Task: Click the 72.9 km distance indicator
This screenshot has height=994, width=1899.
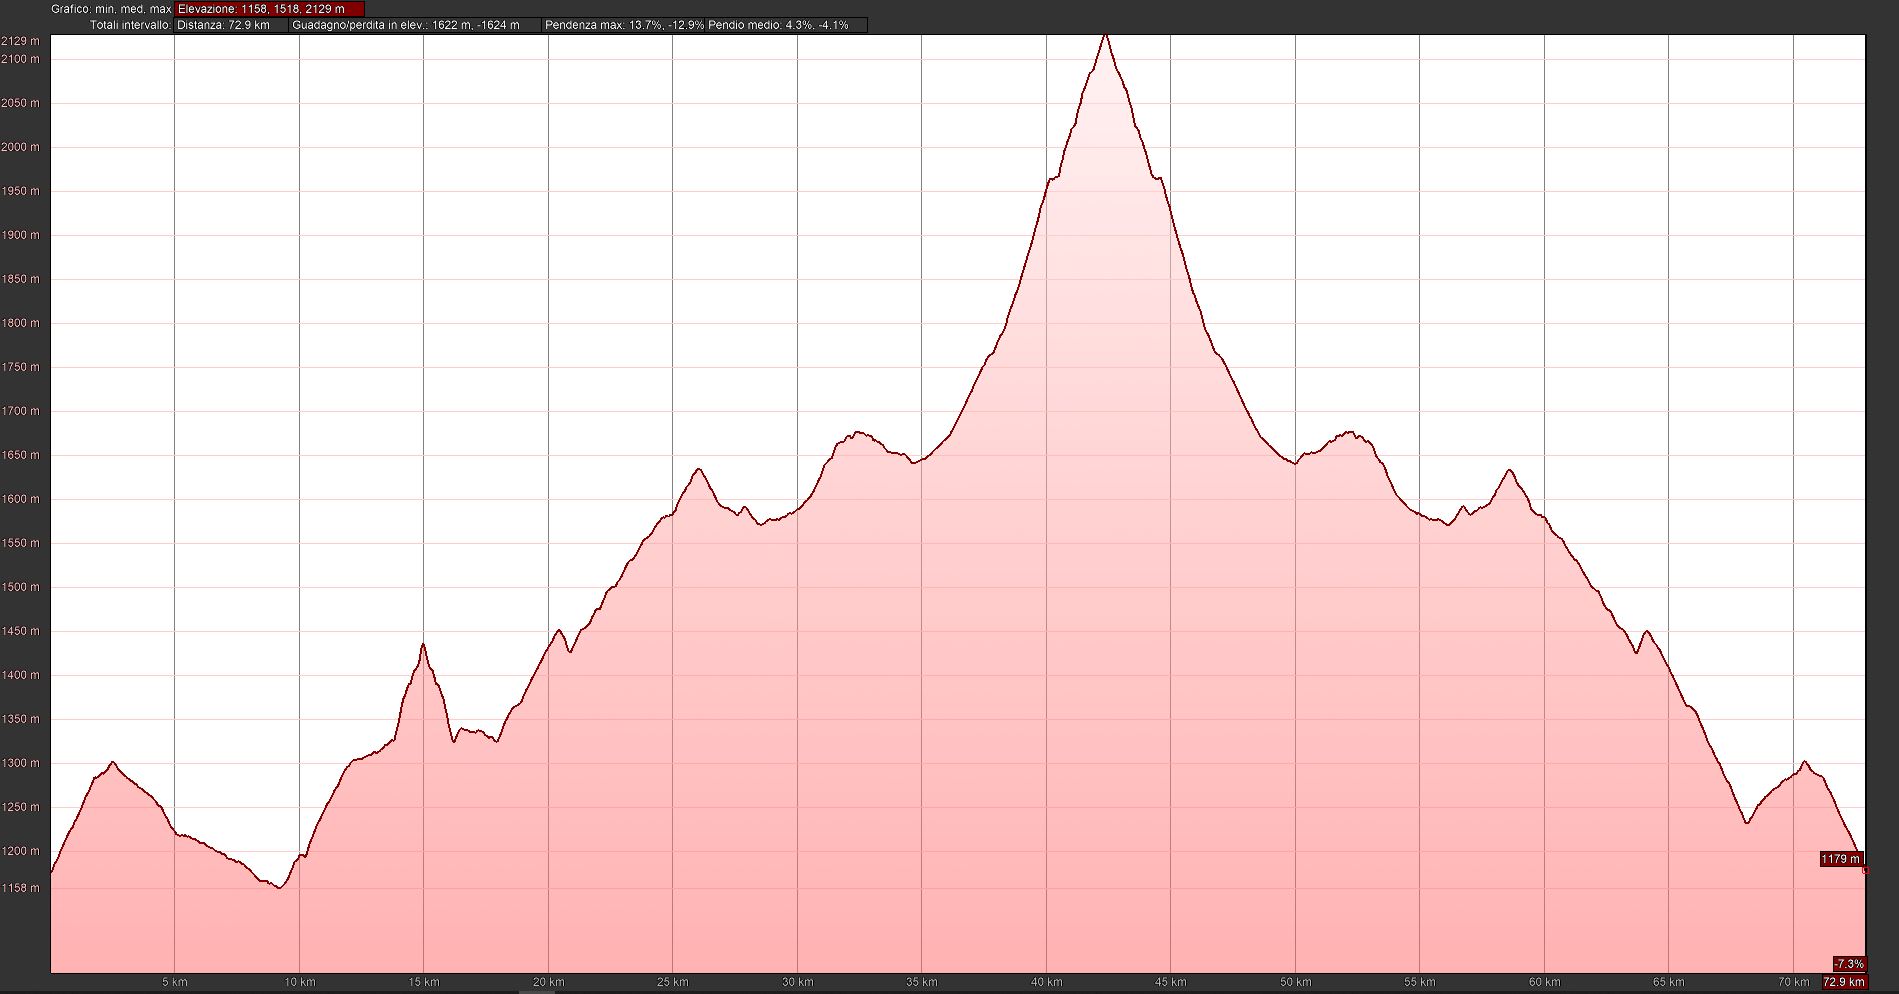Action: (1843, 982)
